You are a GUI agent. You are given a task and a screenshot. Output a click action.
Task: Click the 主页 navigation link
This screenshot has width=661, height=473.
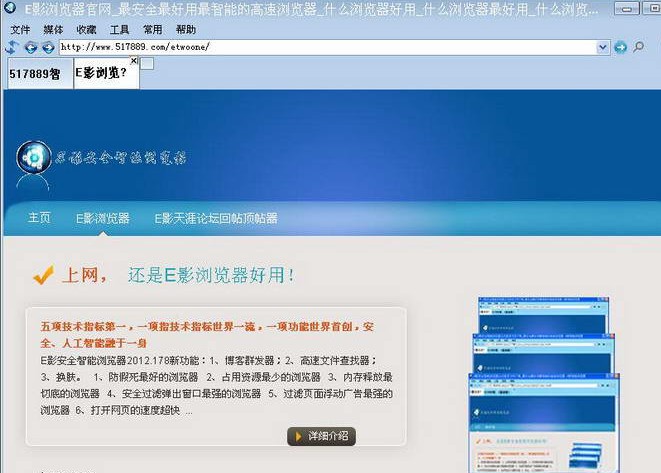coord(39,218)
